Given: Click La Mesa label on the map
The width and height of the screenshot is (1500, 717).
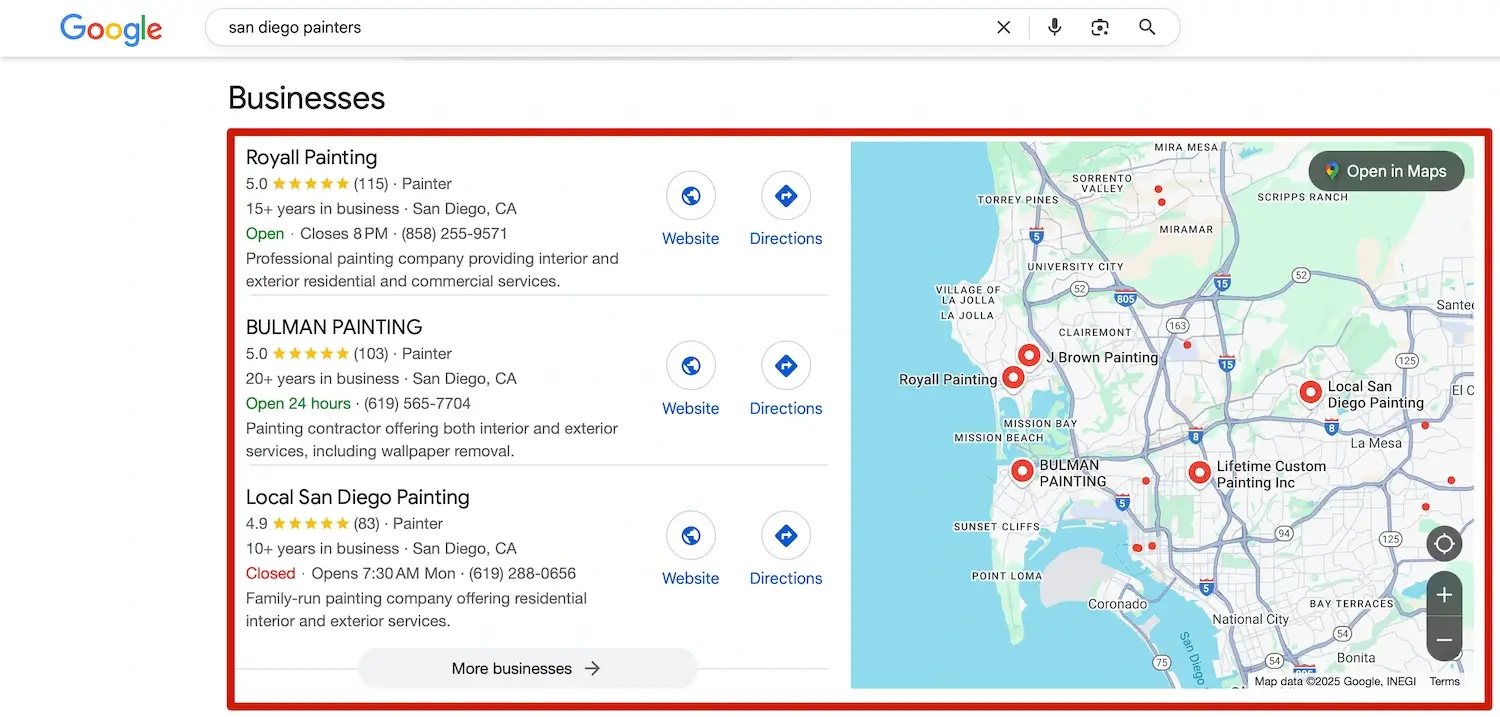Looking at the screenshot, I should (x=1376, y=443).
